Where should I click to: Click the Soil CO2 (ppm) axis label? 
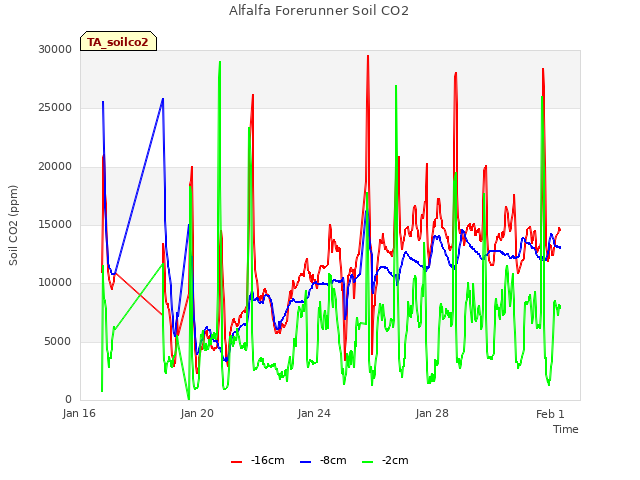[x=13, y=225]
